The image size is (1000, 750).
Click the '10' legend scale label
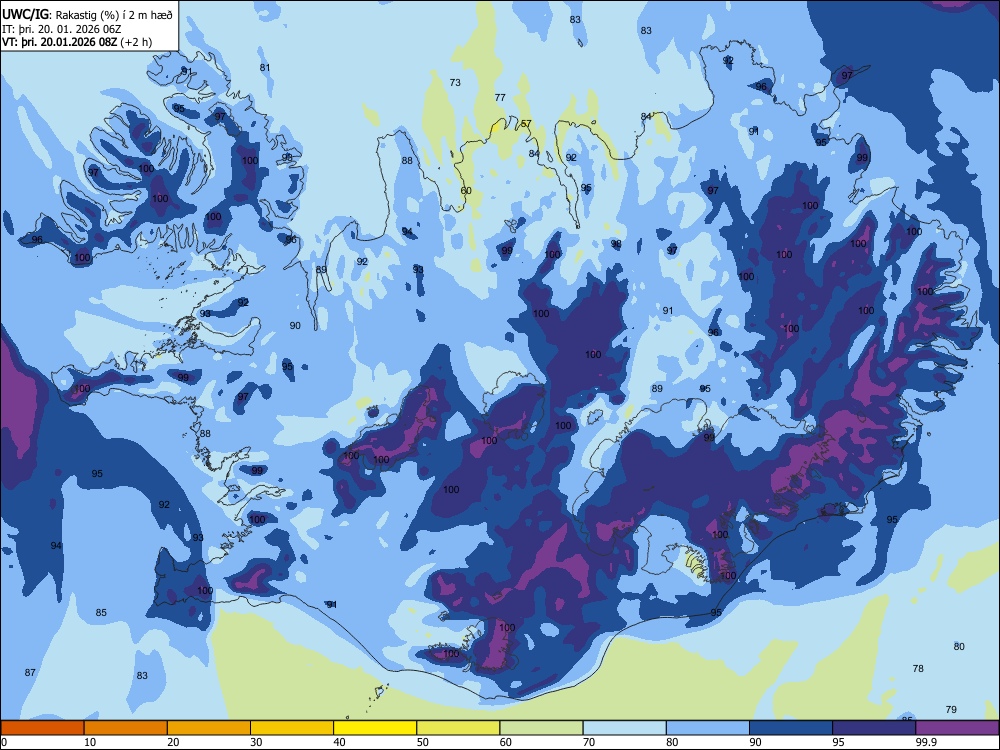pyautogui.click(x=90, y=742)
